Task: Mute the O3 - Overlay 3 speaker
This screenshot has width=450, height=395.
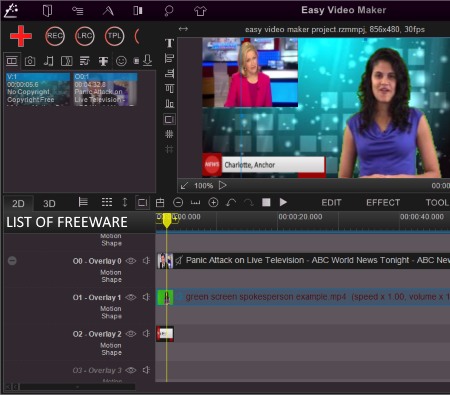Action: pyautogui.click(x=146, y=370)
